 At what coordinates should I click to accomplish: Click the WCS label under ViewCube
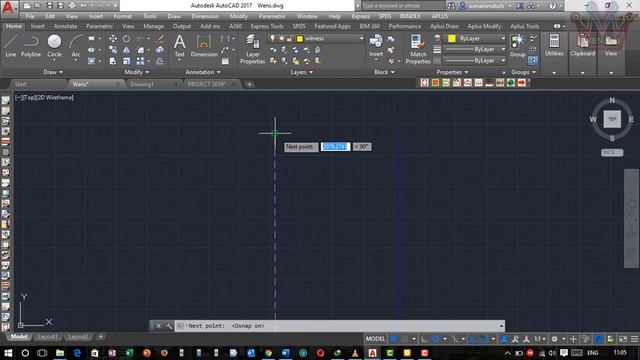pos(611,152)
